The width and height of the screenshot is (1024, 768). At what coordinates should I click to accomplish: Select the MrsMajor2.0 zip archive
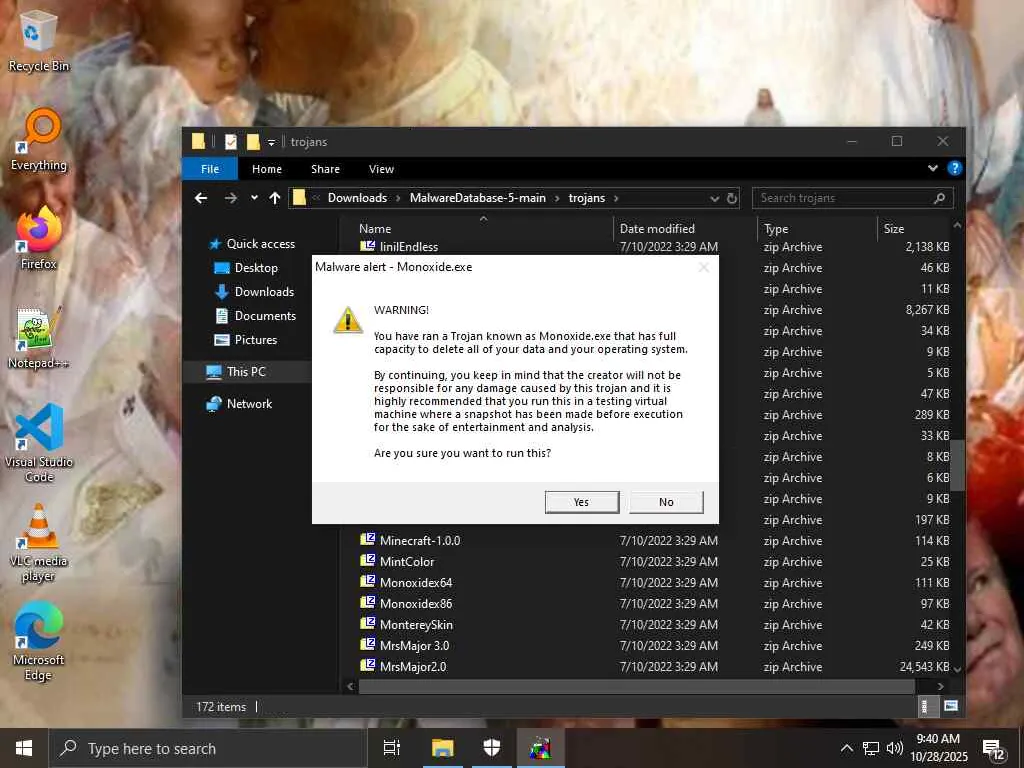pos(402,666)
